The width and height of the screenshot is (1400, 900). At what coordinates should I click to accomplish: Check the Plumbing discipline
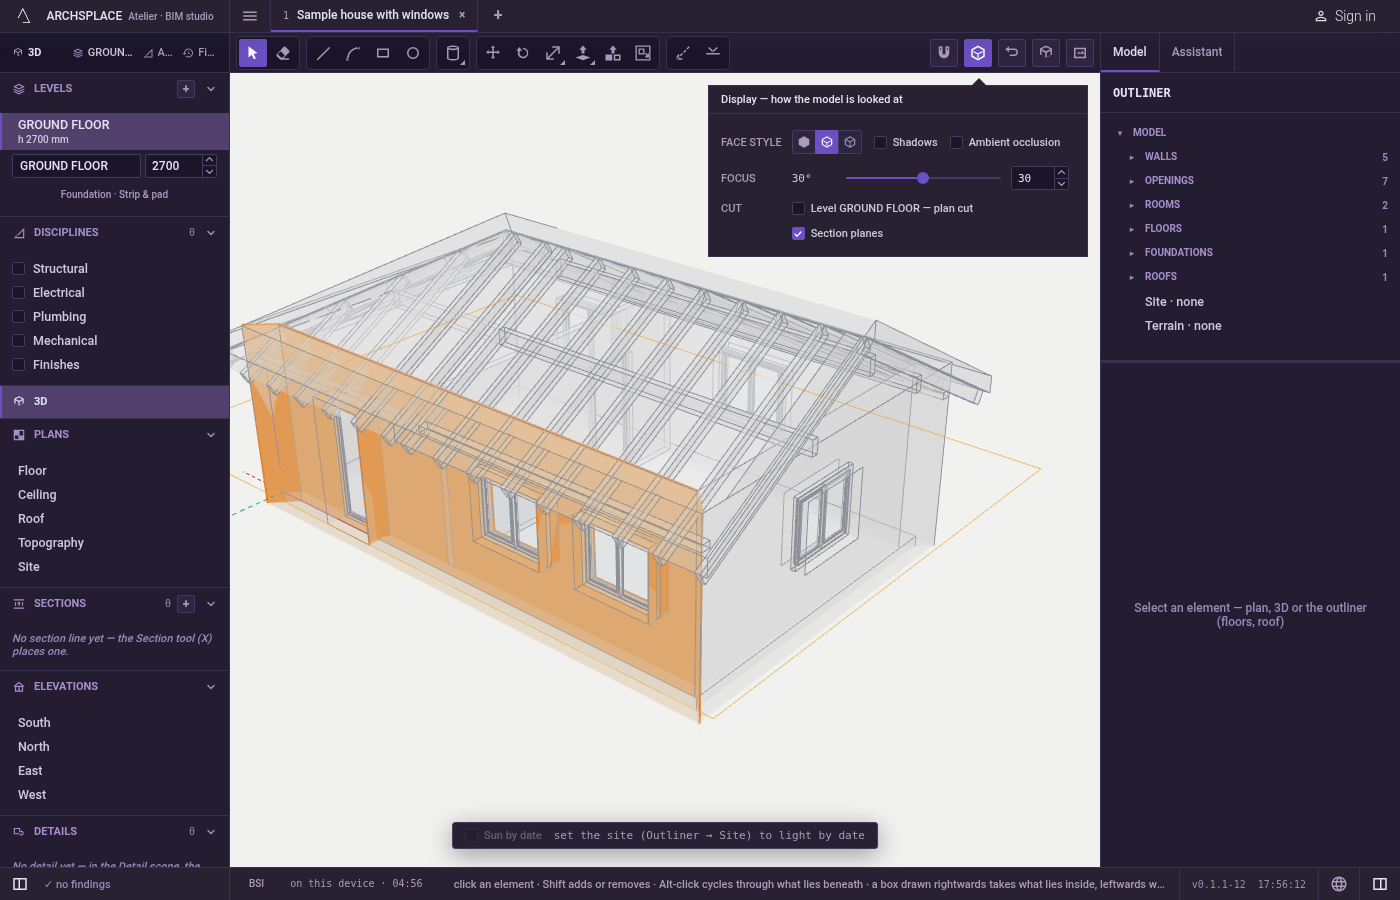coord(19,317)
